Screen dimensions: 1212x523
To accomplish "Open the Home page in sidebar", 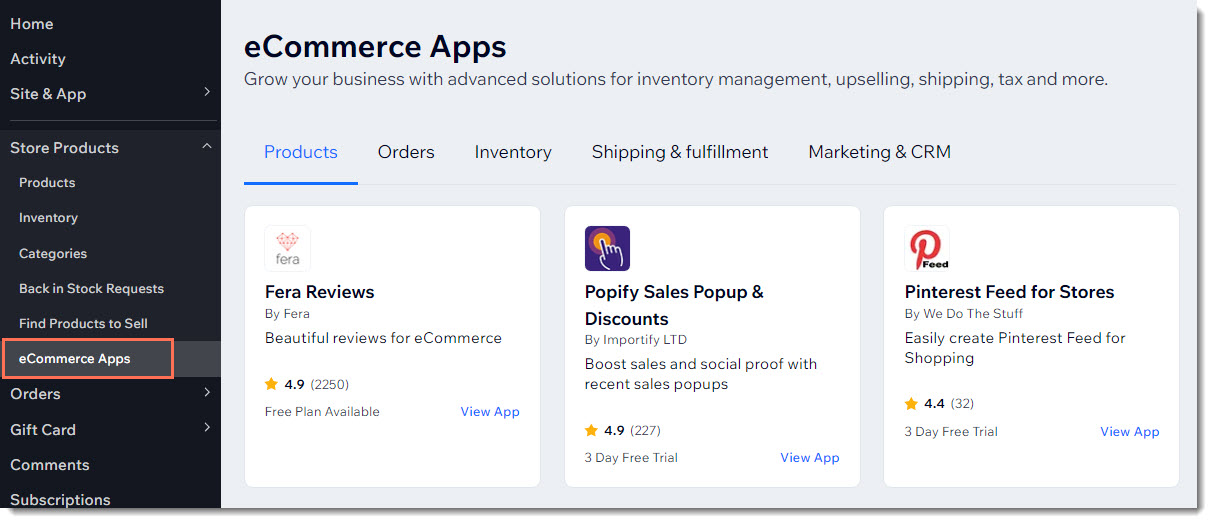I will (32, 24).
